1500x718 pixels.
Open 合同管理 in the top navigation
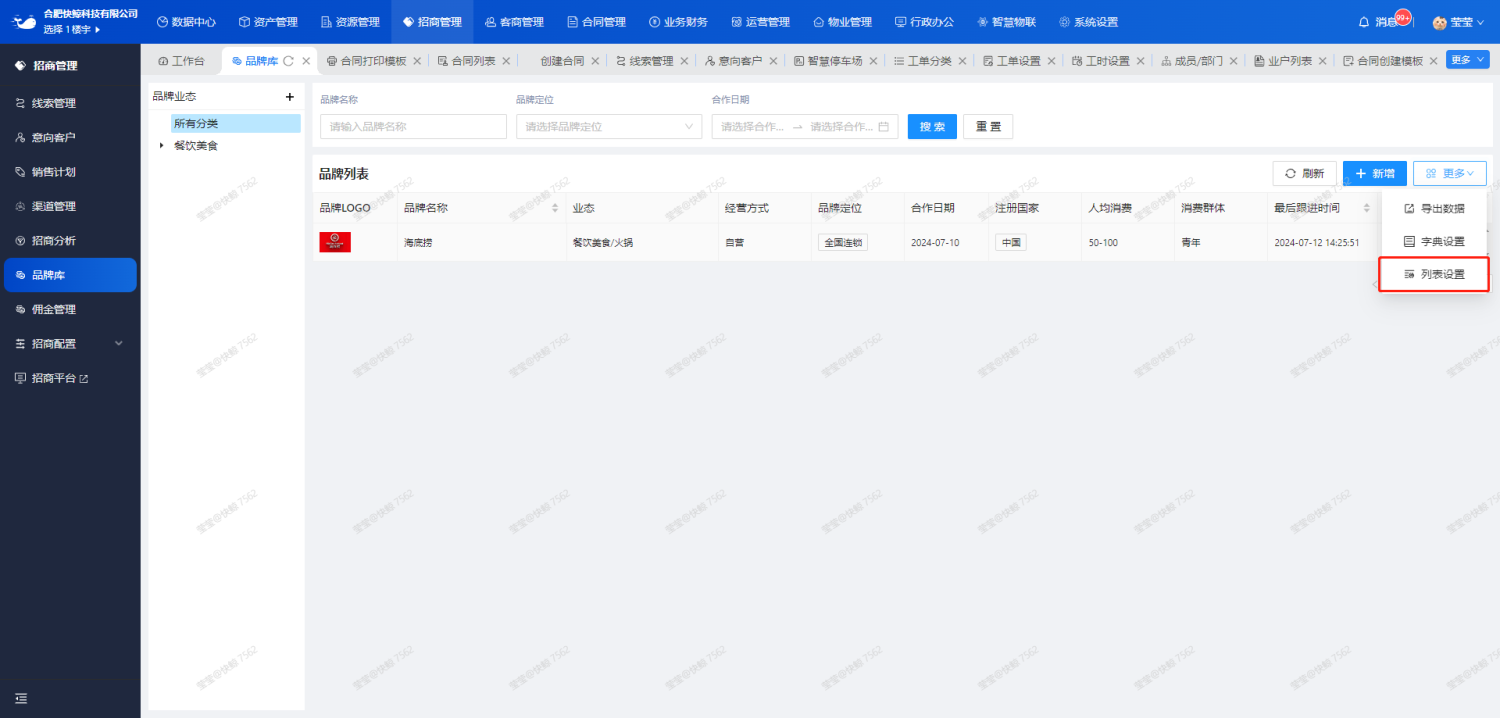596,22
